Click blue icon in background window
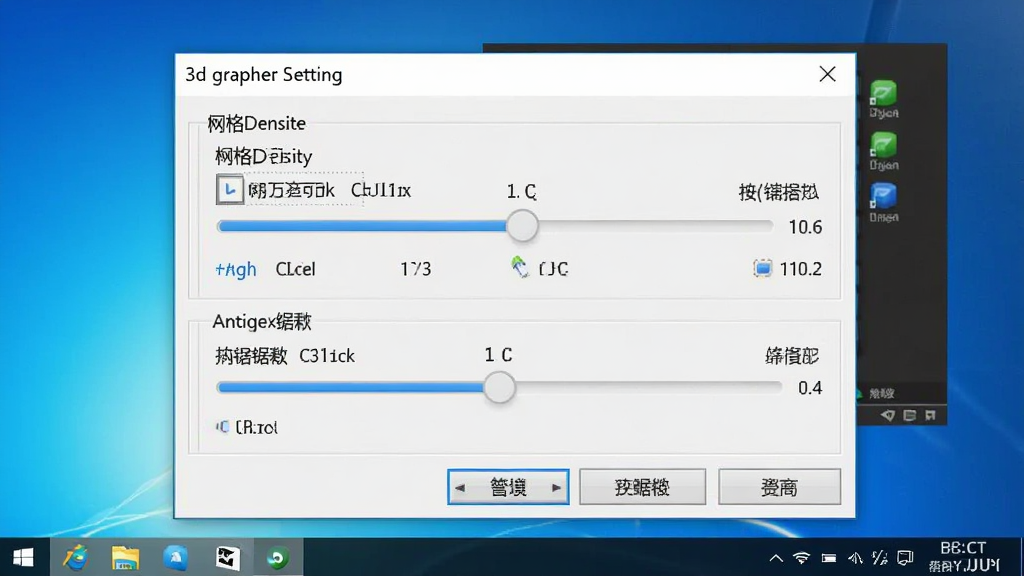The height and width of the screenshot is (576, 1024). click(x=883, y=197)
